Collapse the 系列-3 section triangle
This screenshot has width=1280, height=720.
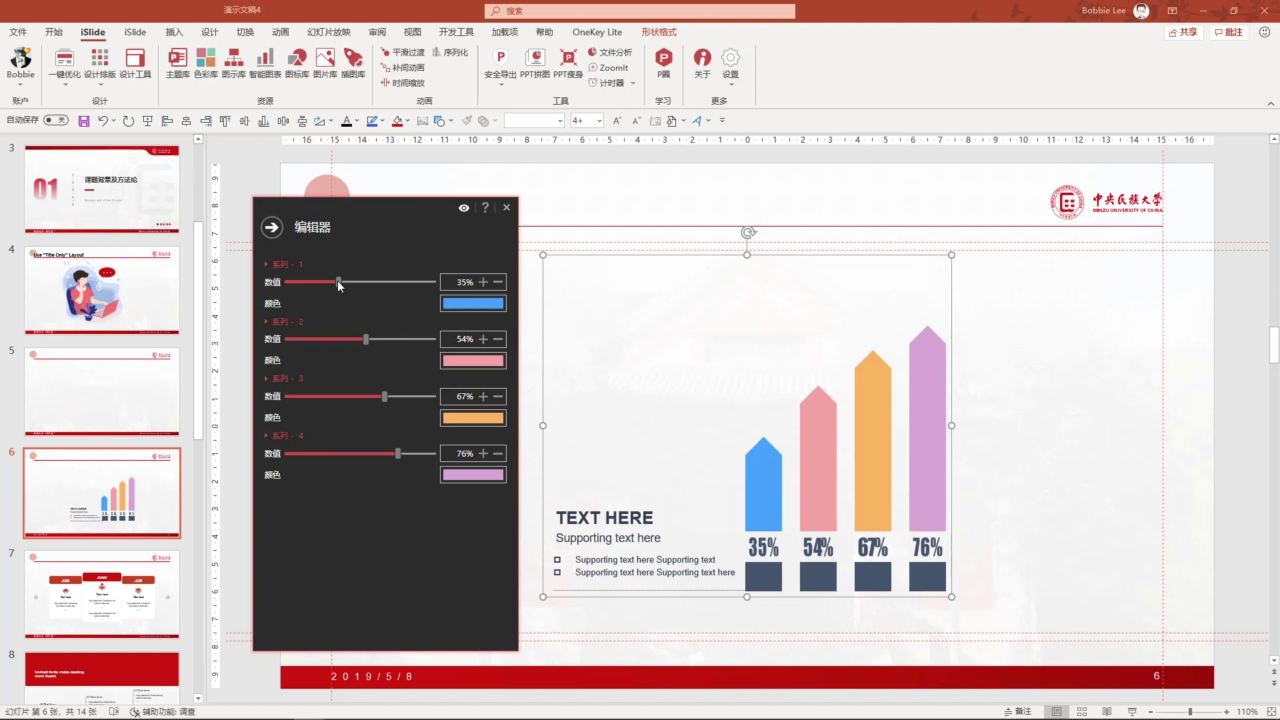(266, 379)
